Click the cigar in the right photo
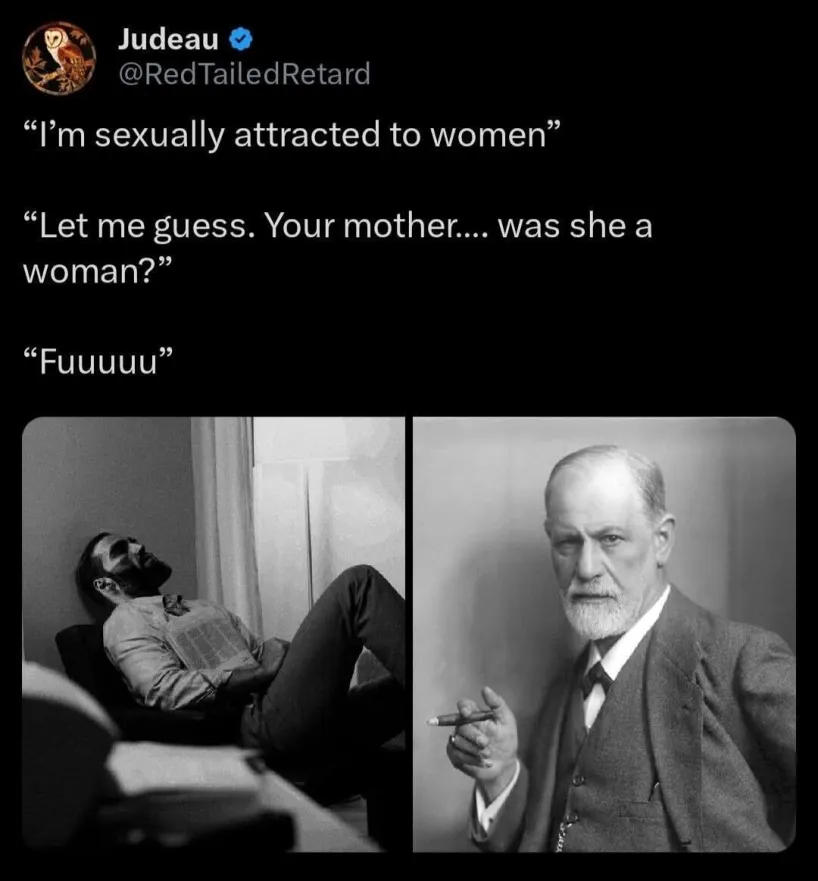Viewport: 818px width, 881px height. click(x=461, y=718)
